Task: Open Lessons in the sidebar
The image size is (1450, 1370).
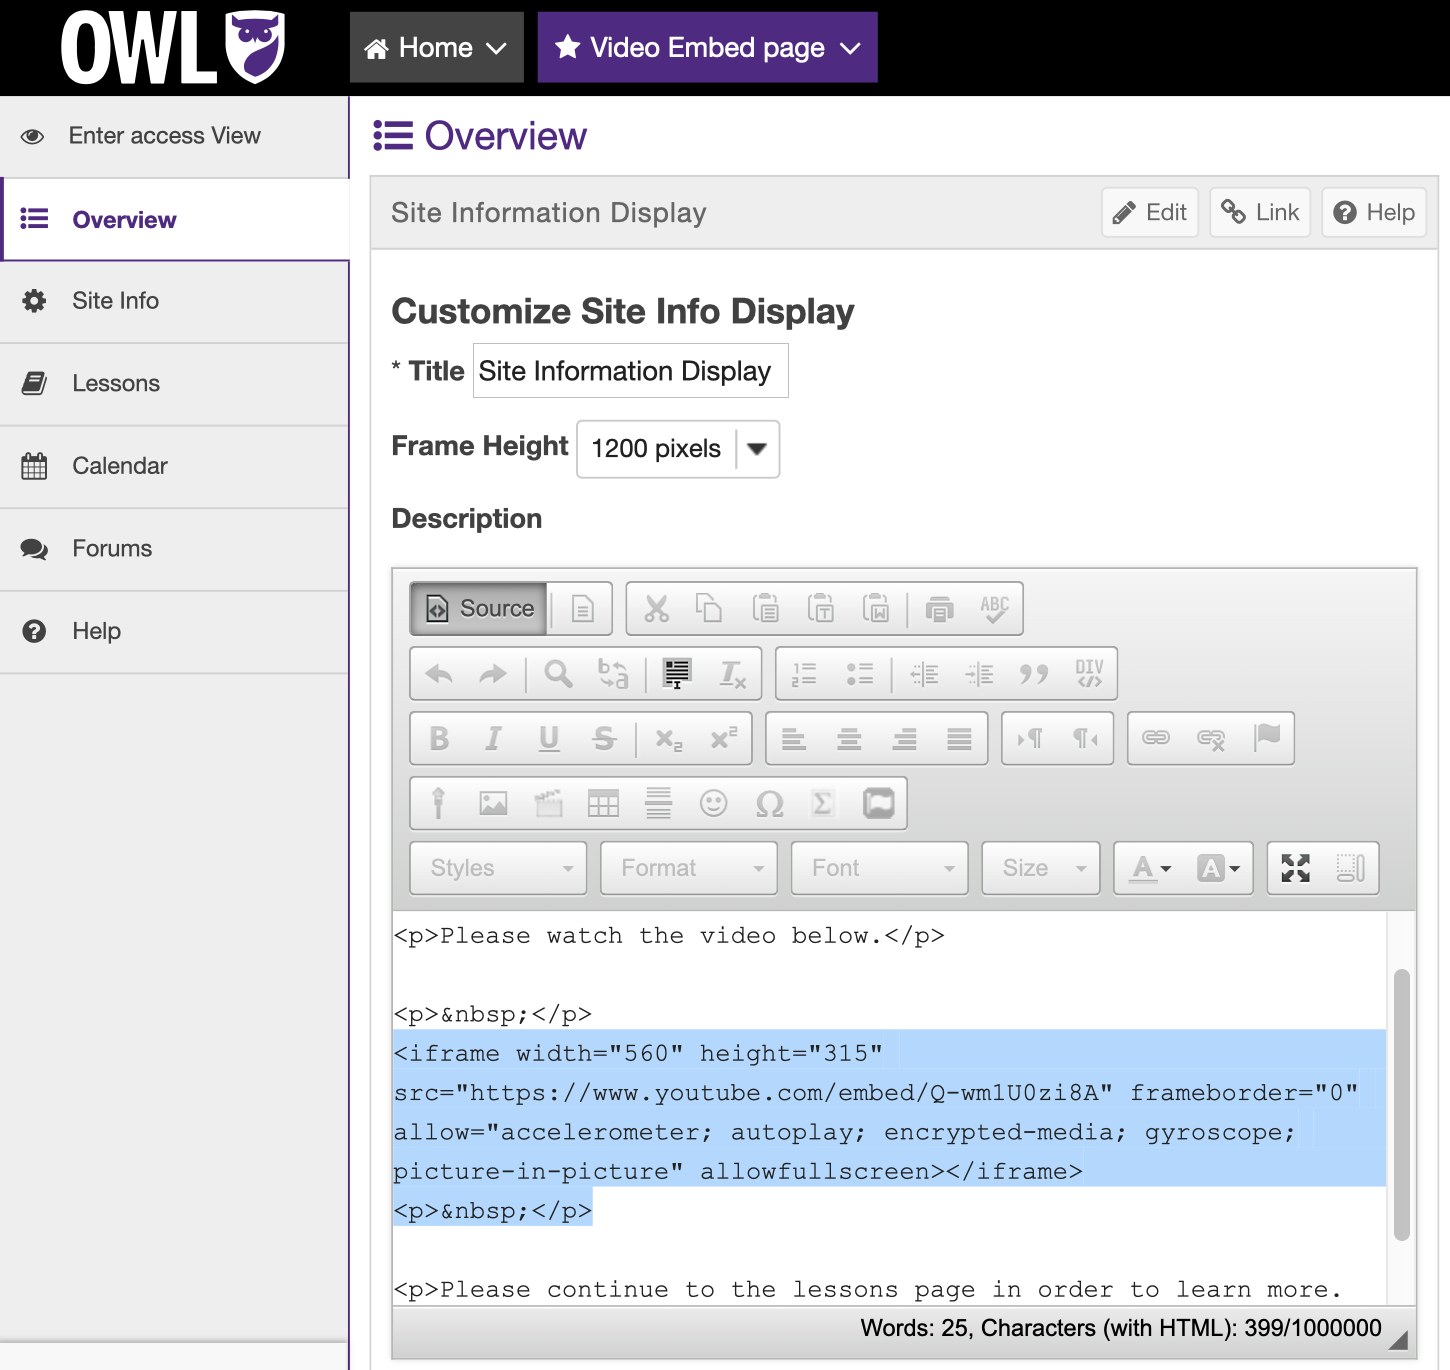Action: [x=116, y=384]
